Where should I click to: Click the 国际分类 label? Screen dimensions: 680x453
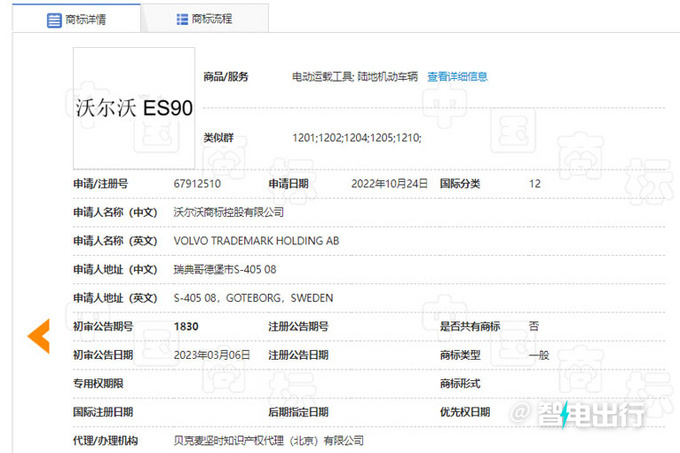460,184
